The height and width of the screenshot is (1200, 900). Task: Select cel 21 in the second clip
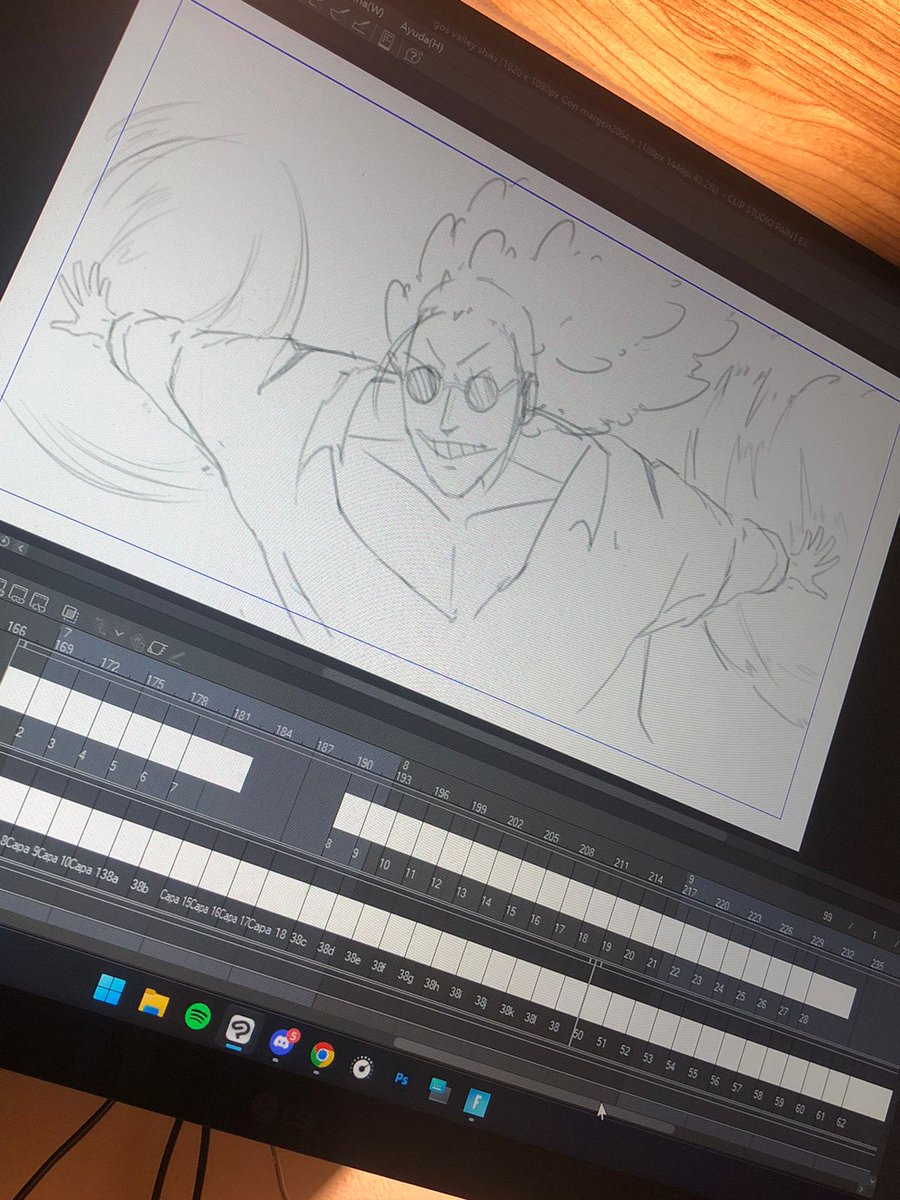tap(653, 964)
